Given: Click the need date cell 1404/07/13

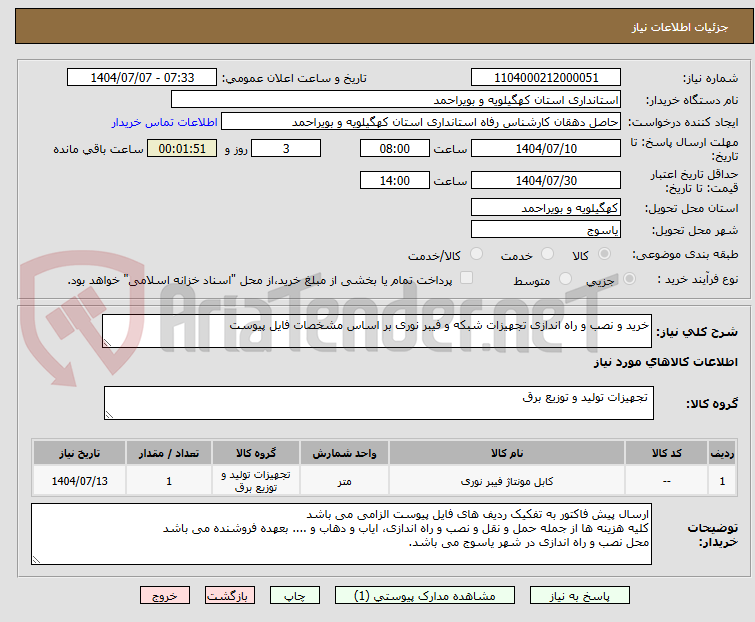Looking at the screenshot, I should [79, 481].
